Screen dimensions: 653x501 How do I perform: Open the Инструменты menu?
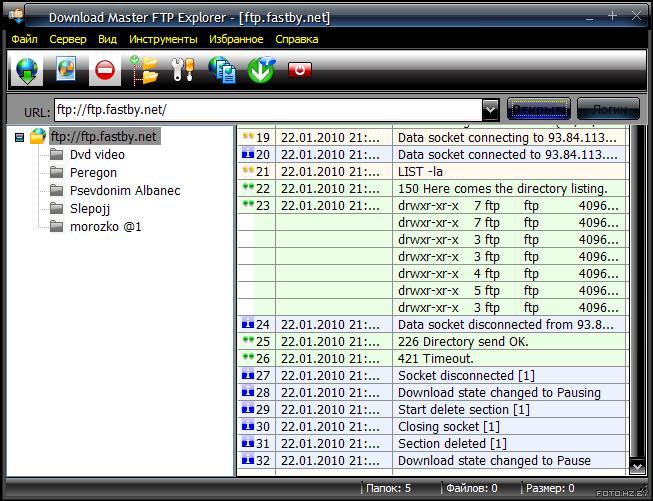click(163, 39)
